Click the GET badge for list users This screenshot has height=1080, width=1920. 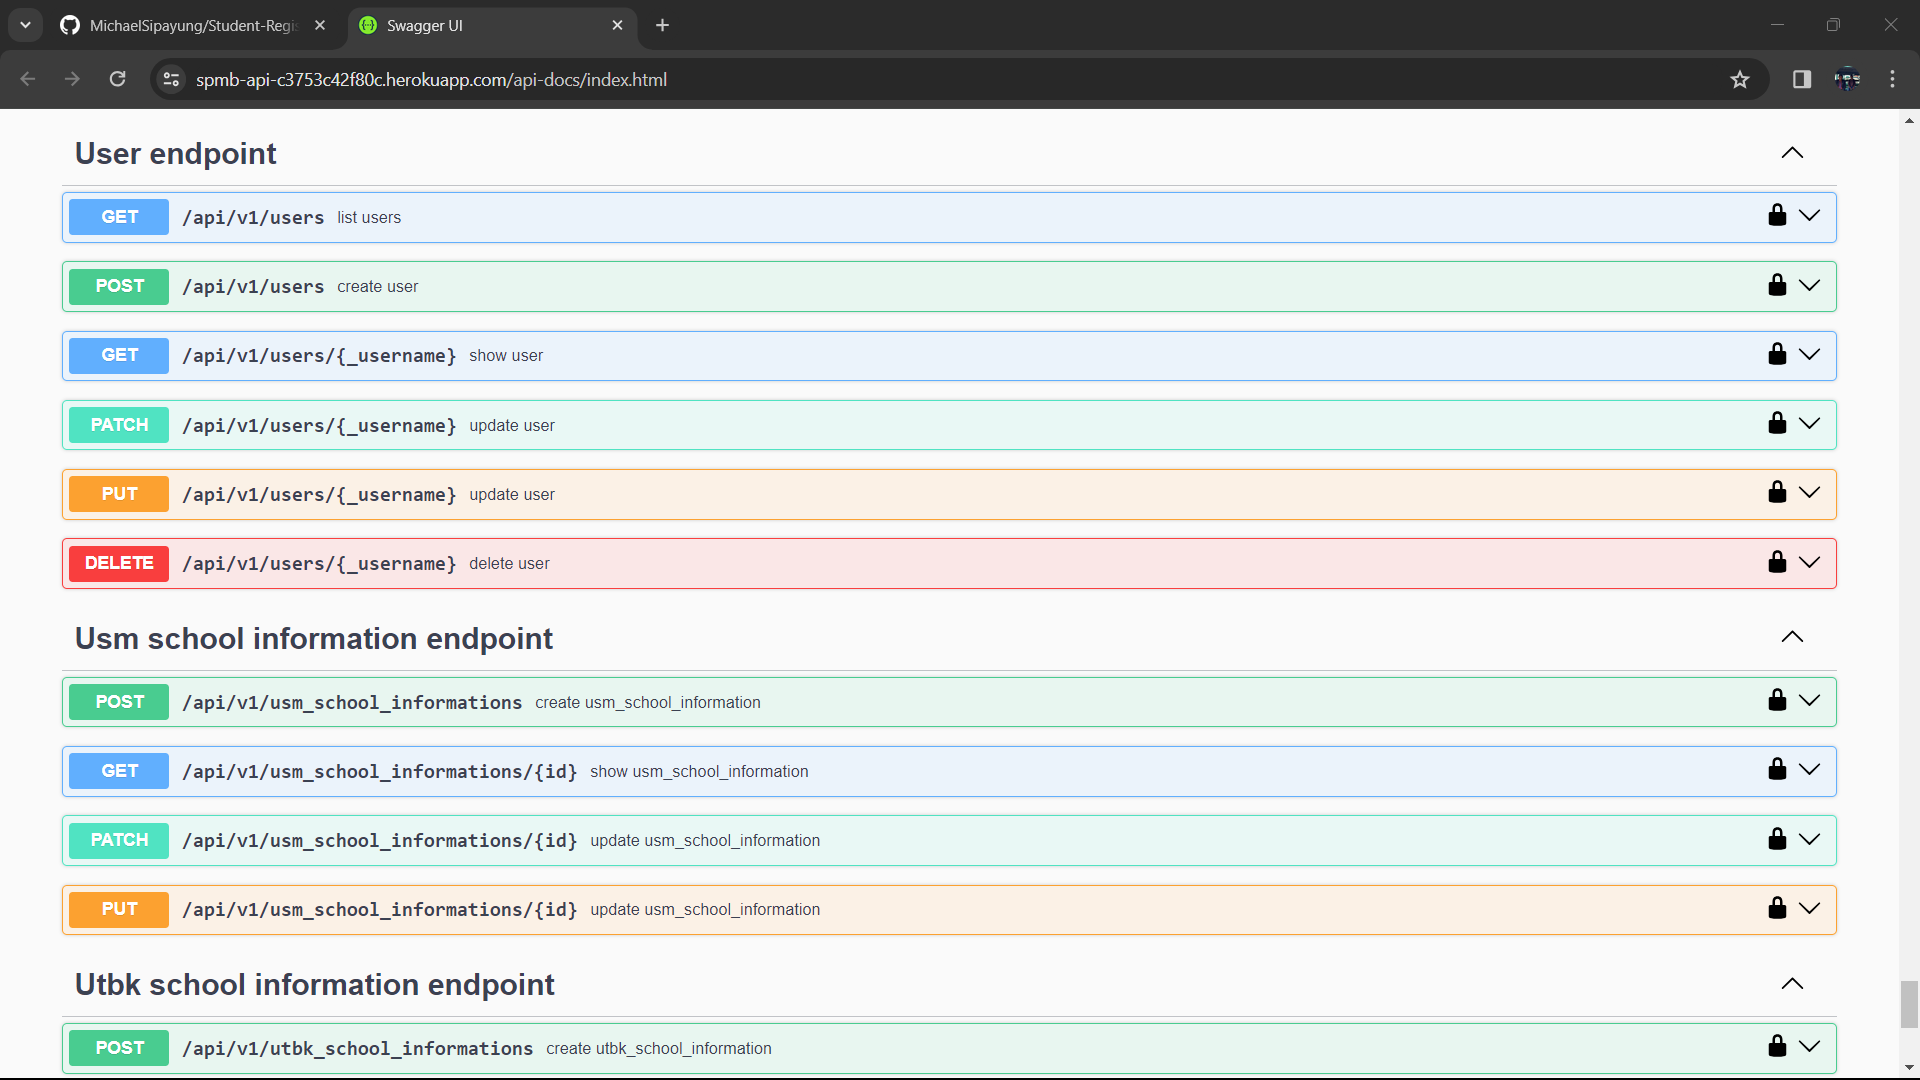[x=119, y=217]
